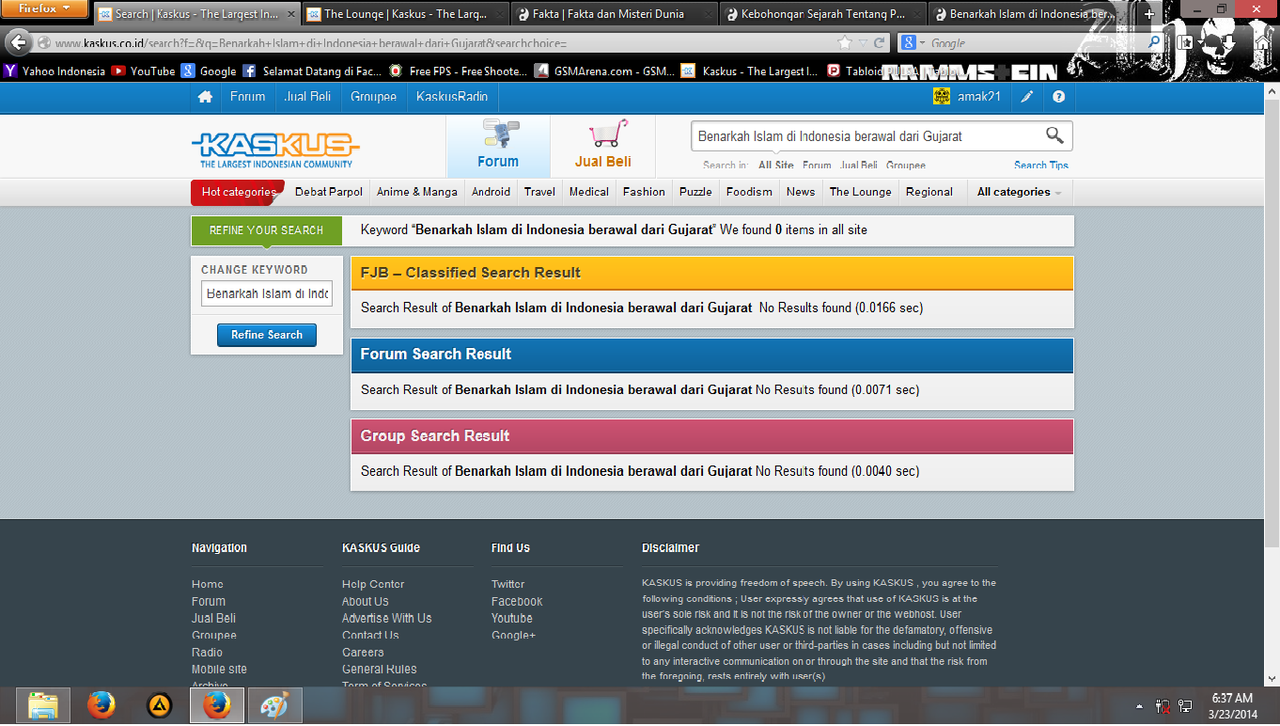Image resolution: width=1280 pixels, height=726 pixels.
Task: Click the browser back arrow
Action: coord(18,43)
